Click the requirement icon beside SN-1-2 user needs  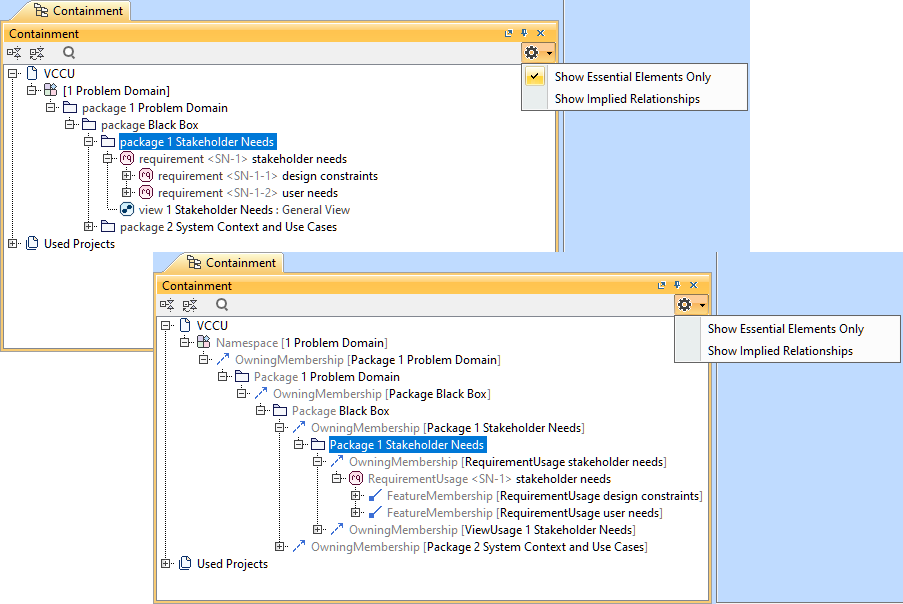[146, 193]
